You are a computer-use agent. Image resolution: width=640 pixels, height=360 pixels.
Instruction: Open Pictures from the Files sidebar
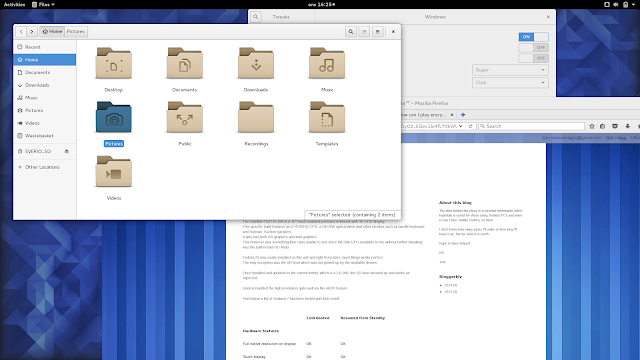44,110
